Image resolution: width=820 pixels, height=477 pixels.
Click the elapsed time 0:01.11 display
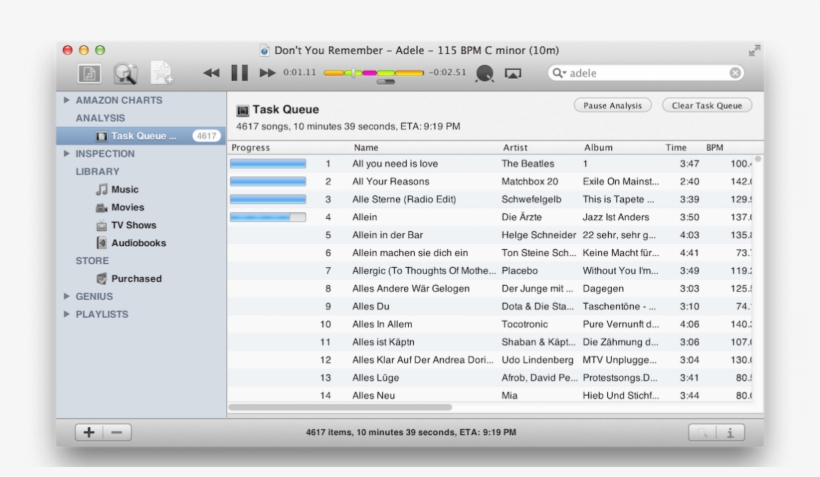click(x=300, y=72)
